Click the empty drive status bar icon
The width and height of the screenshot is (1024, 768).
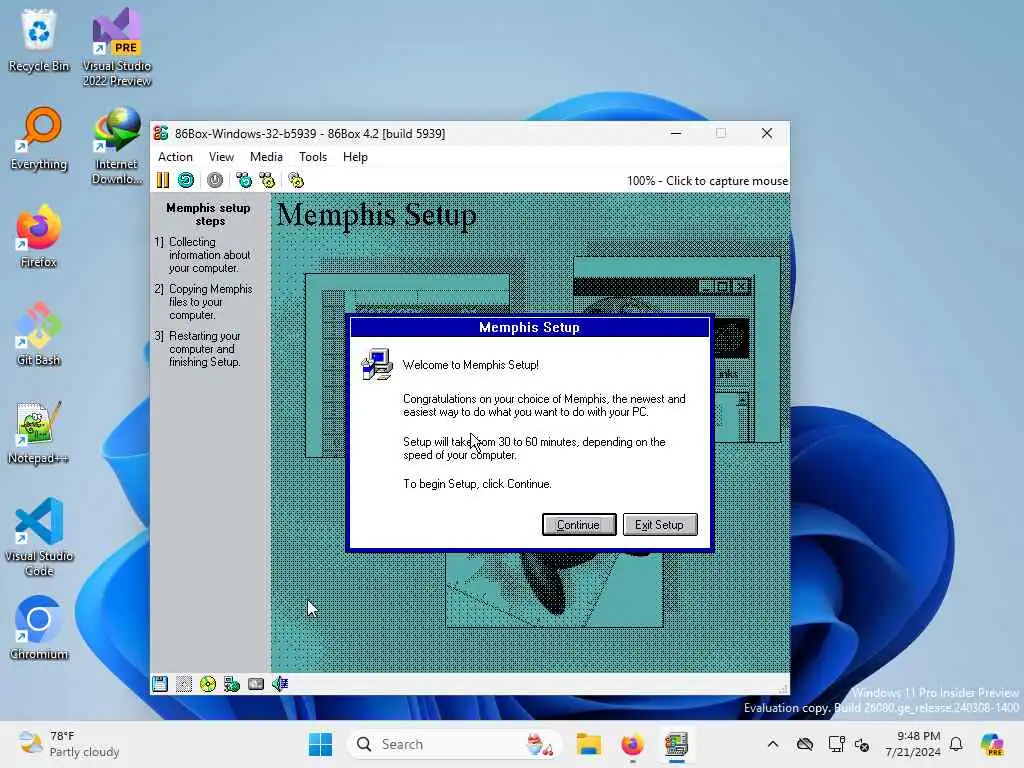pos(184,684)
